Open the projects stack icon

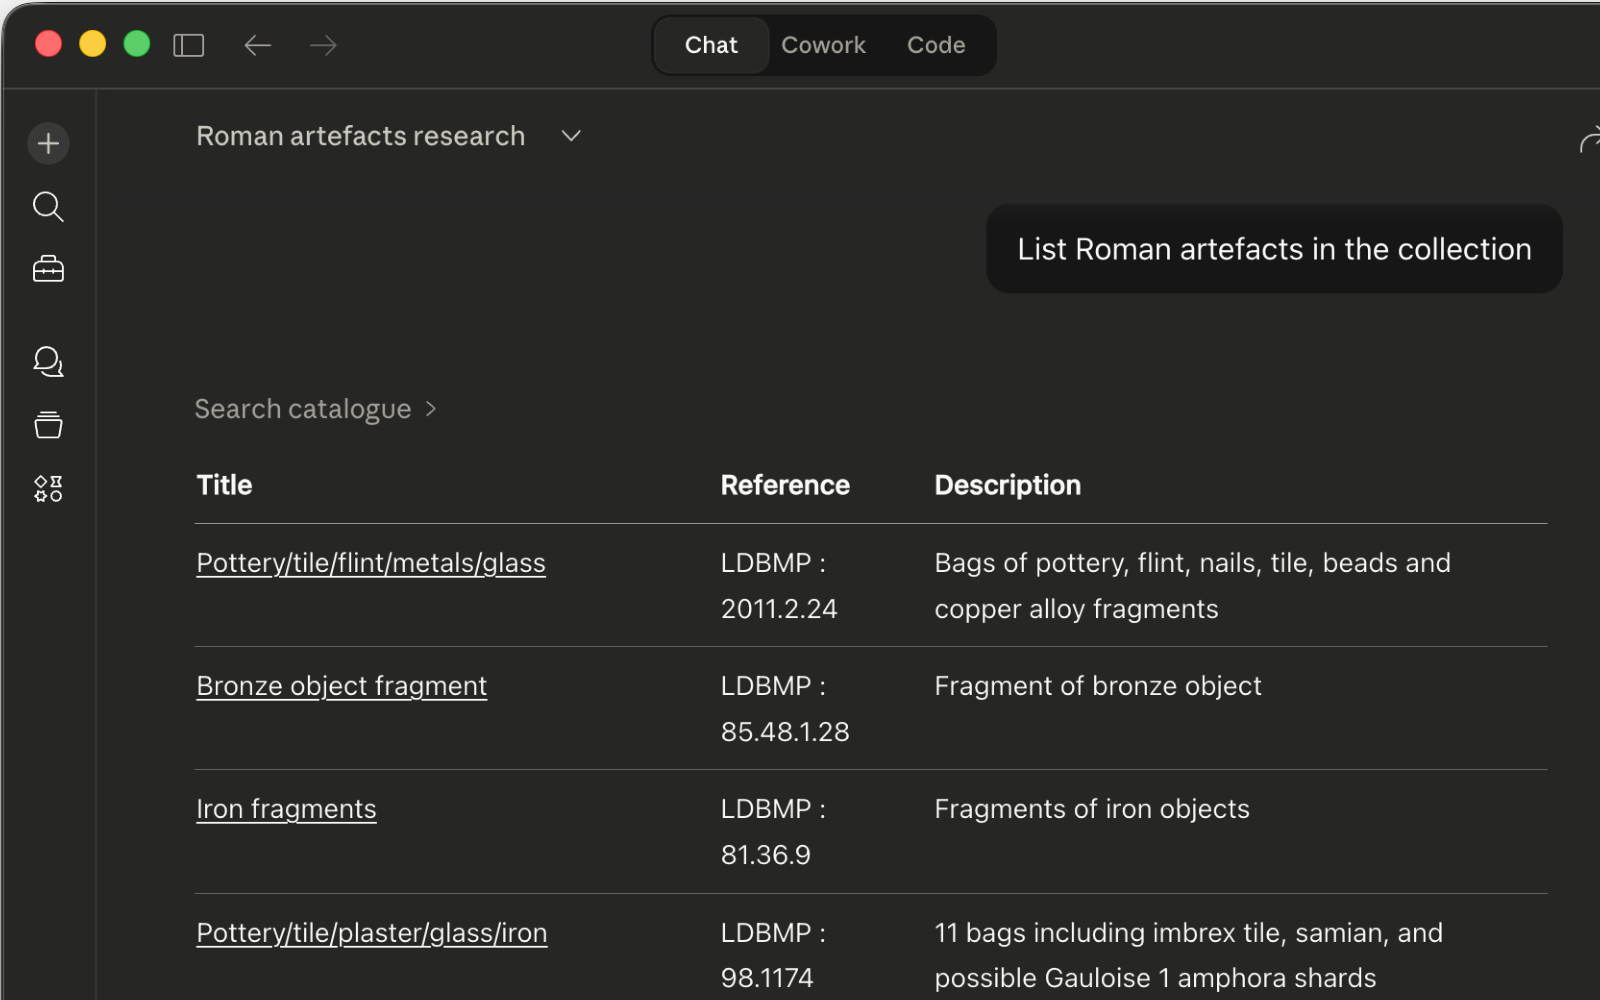48,425
